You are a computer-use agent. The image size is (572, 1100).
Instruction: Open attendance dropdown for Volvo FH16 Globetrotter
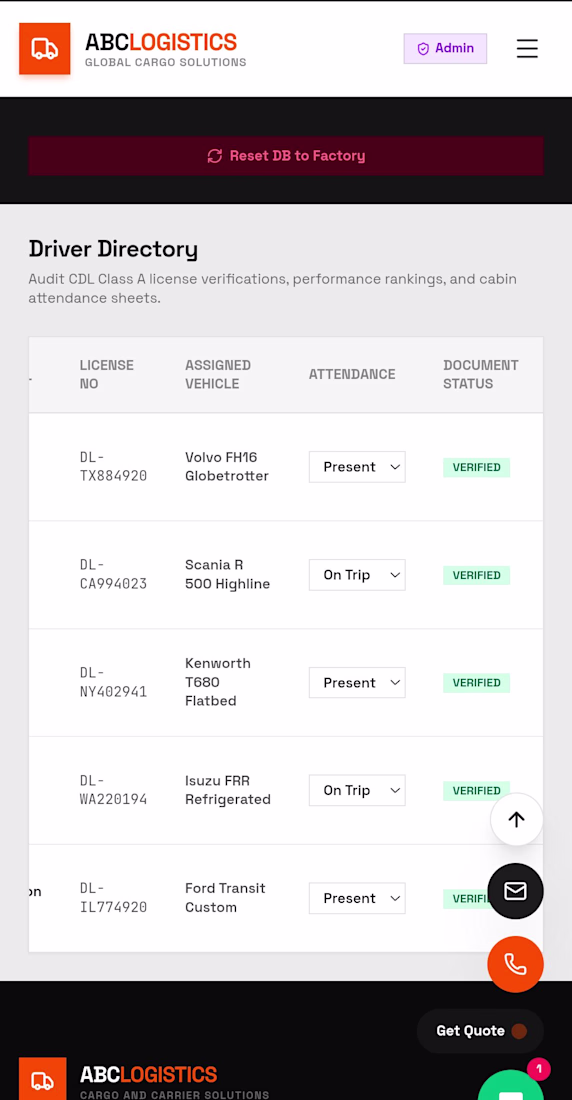pyautogui.click(x=357, y=467)
